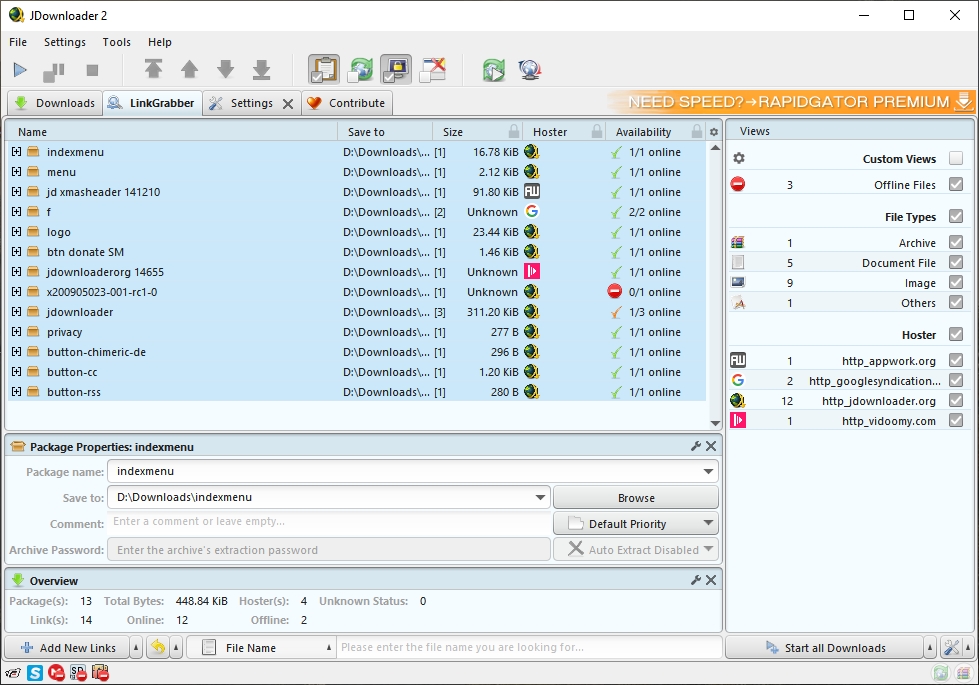This screenshot has width=979, height=685.
Task: Click Add New Links button
Action: pyautogui.click(x=67, y=648)
